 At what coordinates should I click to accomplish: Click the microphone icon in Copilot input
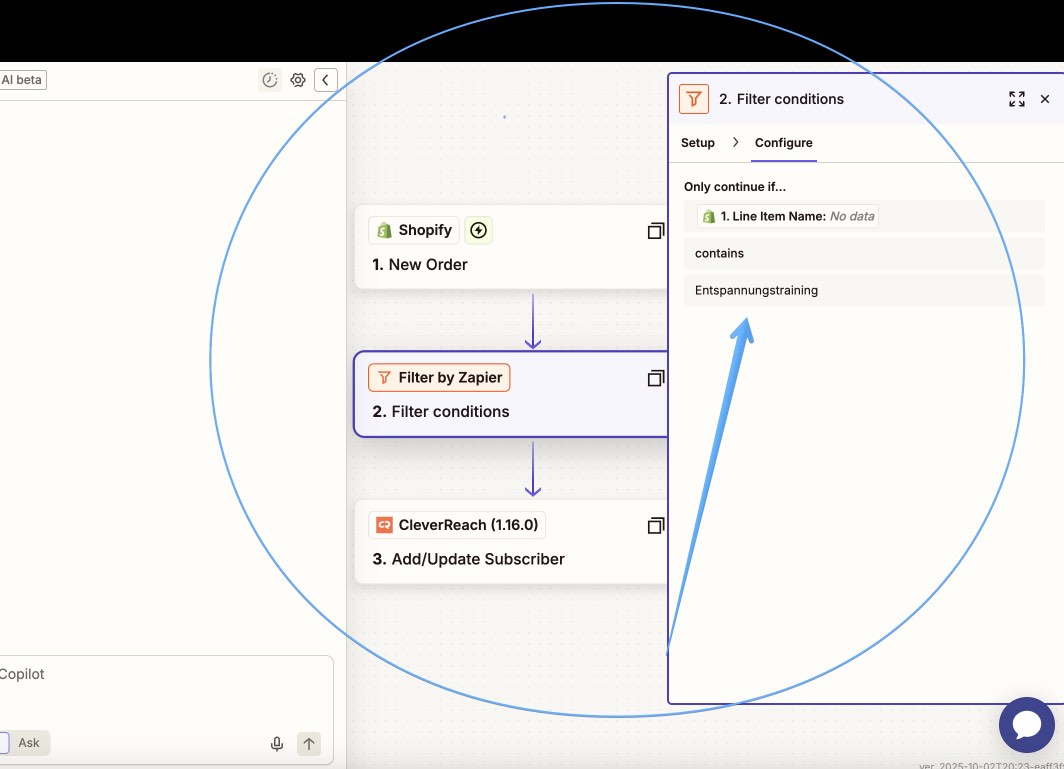(277, 744)
